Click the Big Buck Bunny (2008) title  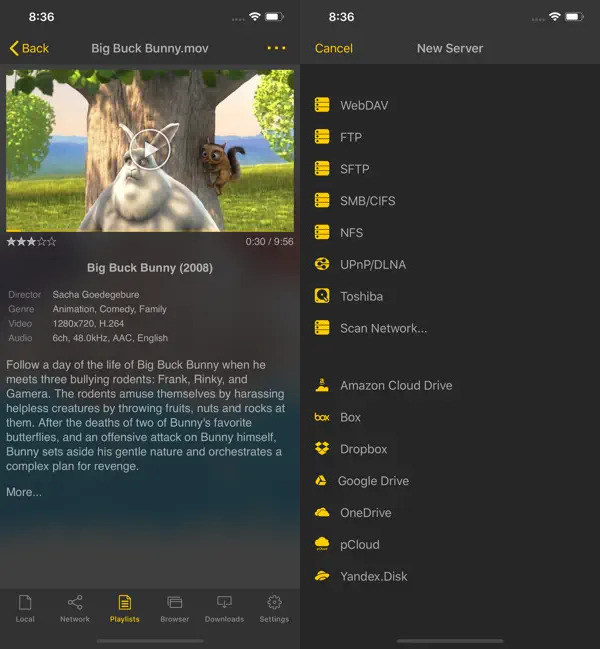pyautogui.click(x=150, y=268)
